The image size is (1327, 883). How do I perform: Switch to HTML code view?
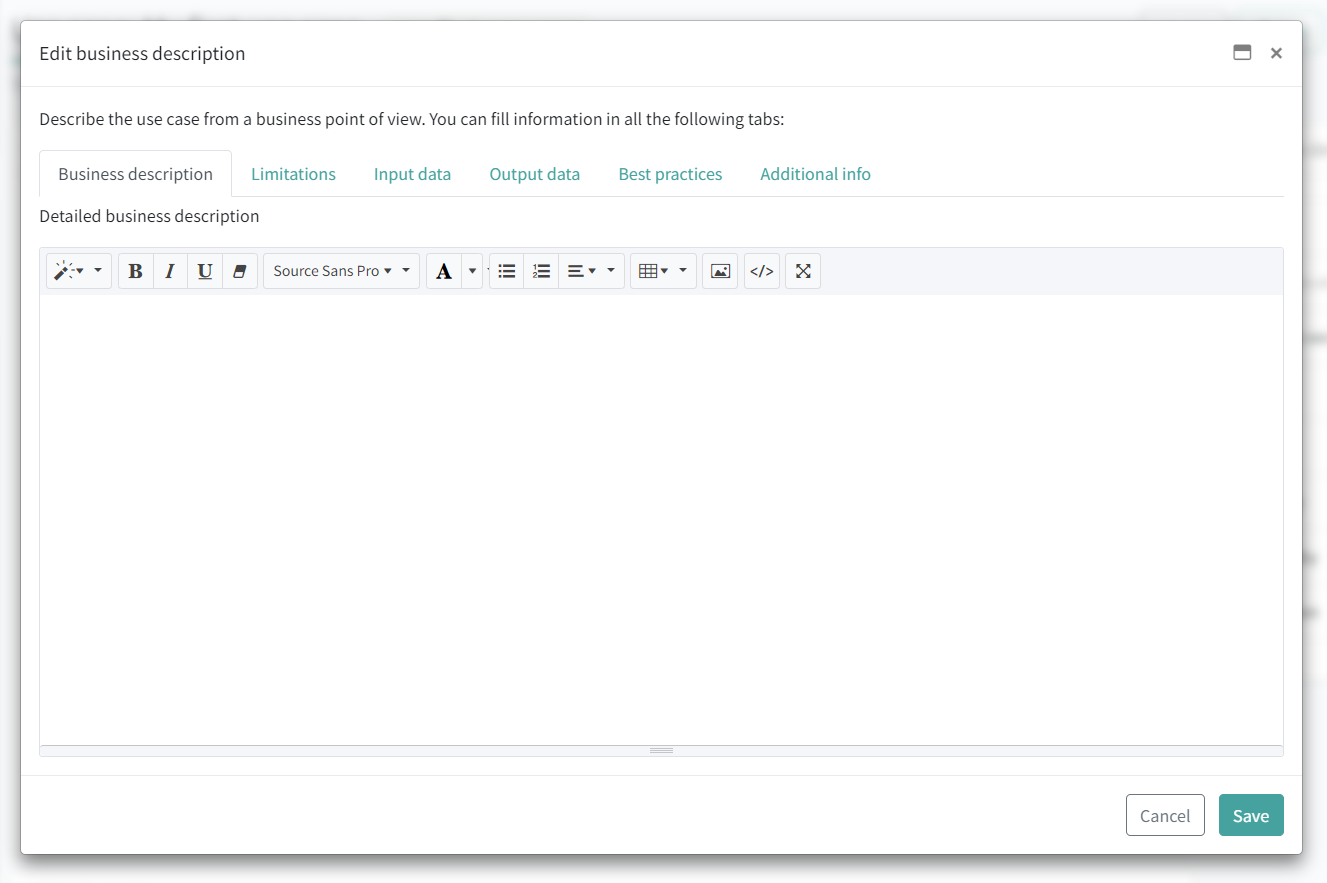point(762,271)
